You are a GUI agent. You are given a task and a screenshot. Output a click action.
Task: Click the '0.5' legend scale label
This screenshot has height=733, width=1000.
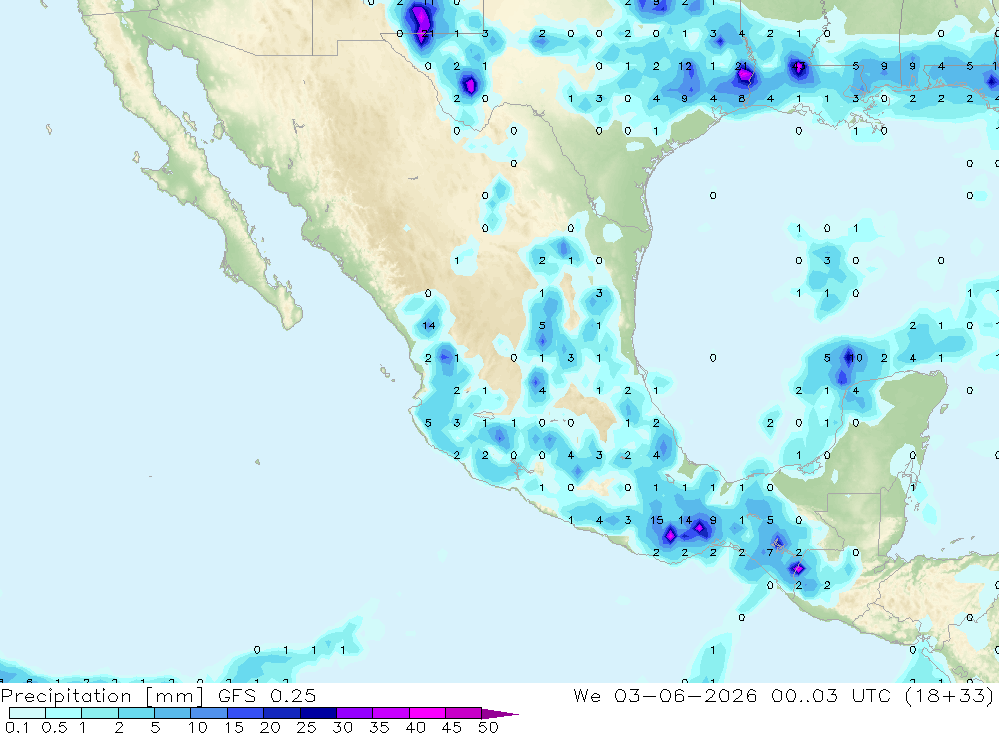coord(54,727)
